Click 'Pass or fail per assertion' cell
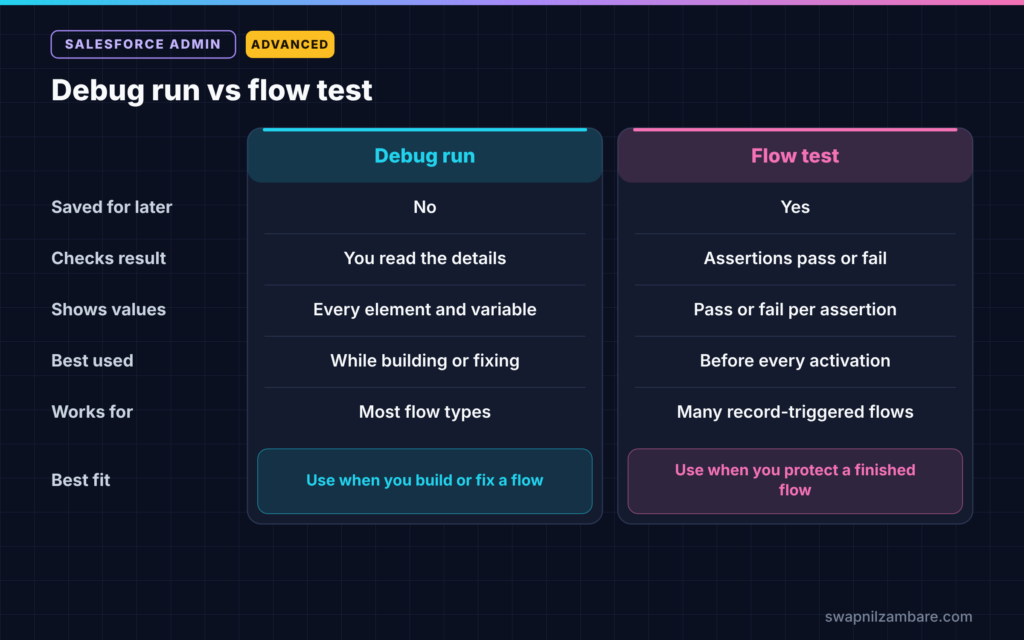 (795, 310)
